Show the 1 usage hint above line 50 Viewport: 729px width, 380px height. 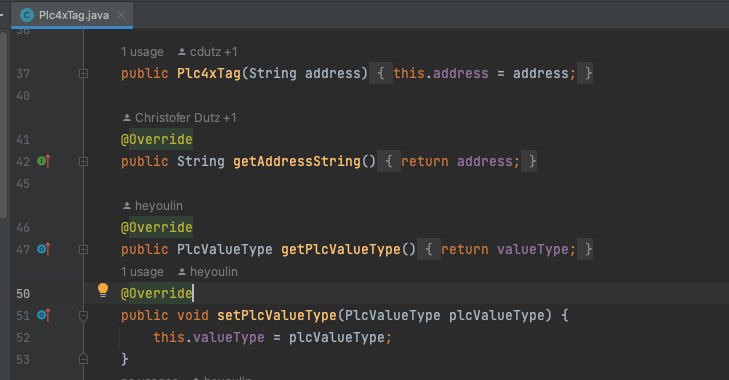(142, 272)
